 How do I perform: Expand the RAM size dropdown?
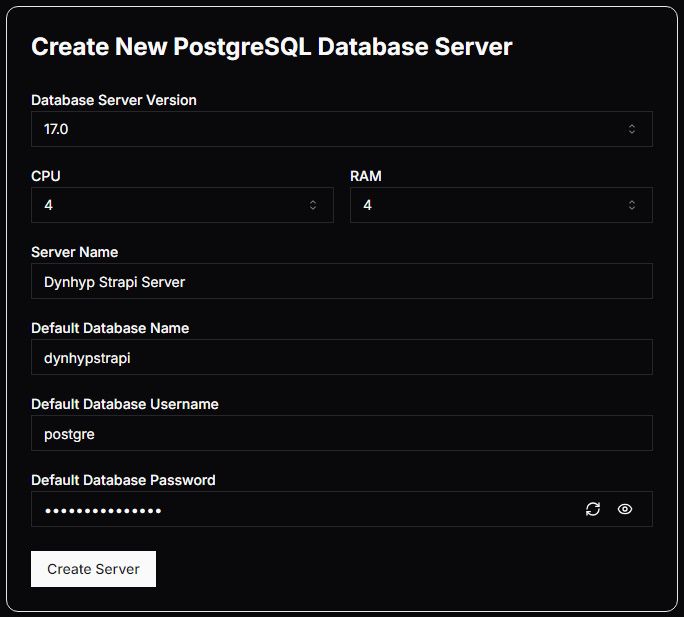pyautogui.click(x=501, y=205)
